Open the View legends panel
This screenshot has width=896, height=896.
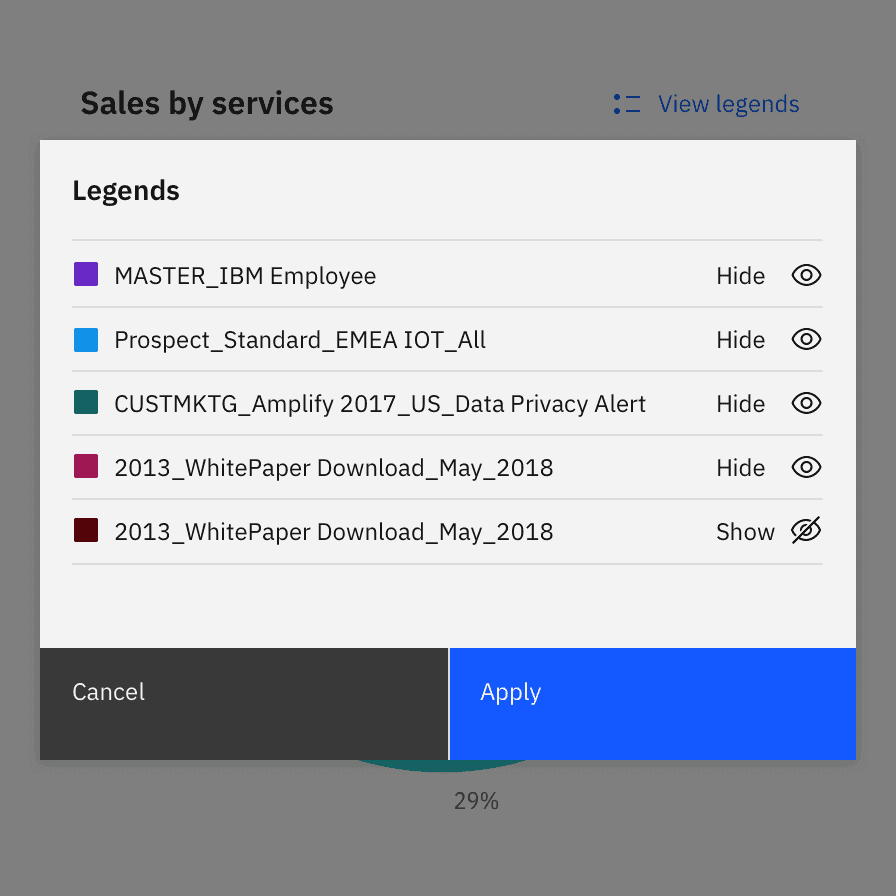(728, 103)
